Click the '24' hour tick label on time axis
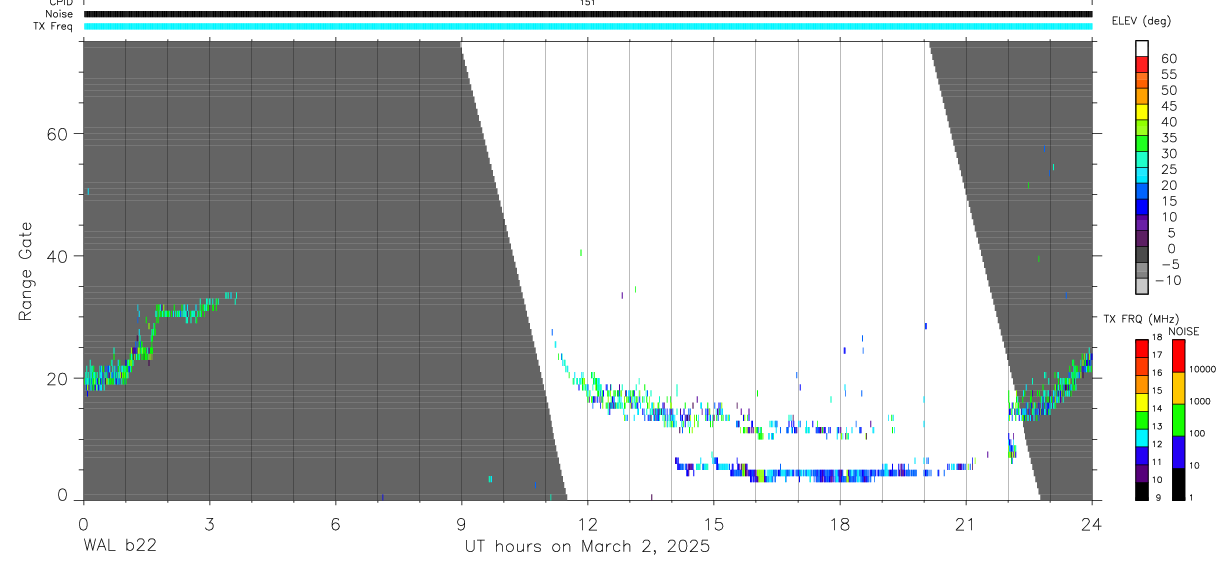The image size is (1228, 567). point(1092,524)
